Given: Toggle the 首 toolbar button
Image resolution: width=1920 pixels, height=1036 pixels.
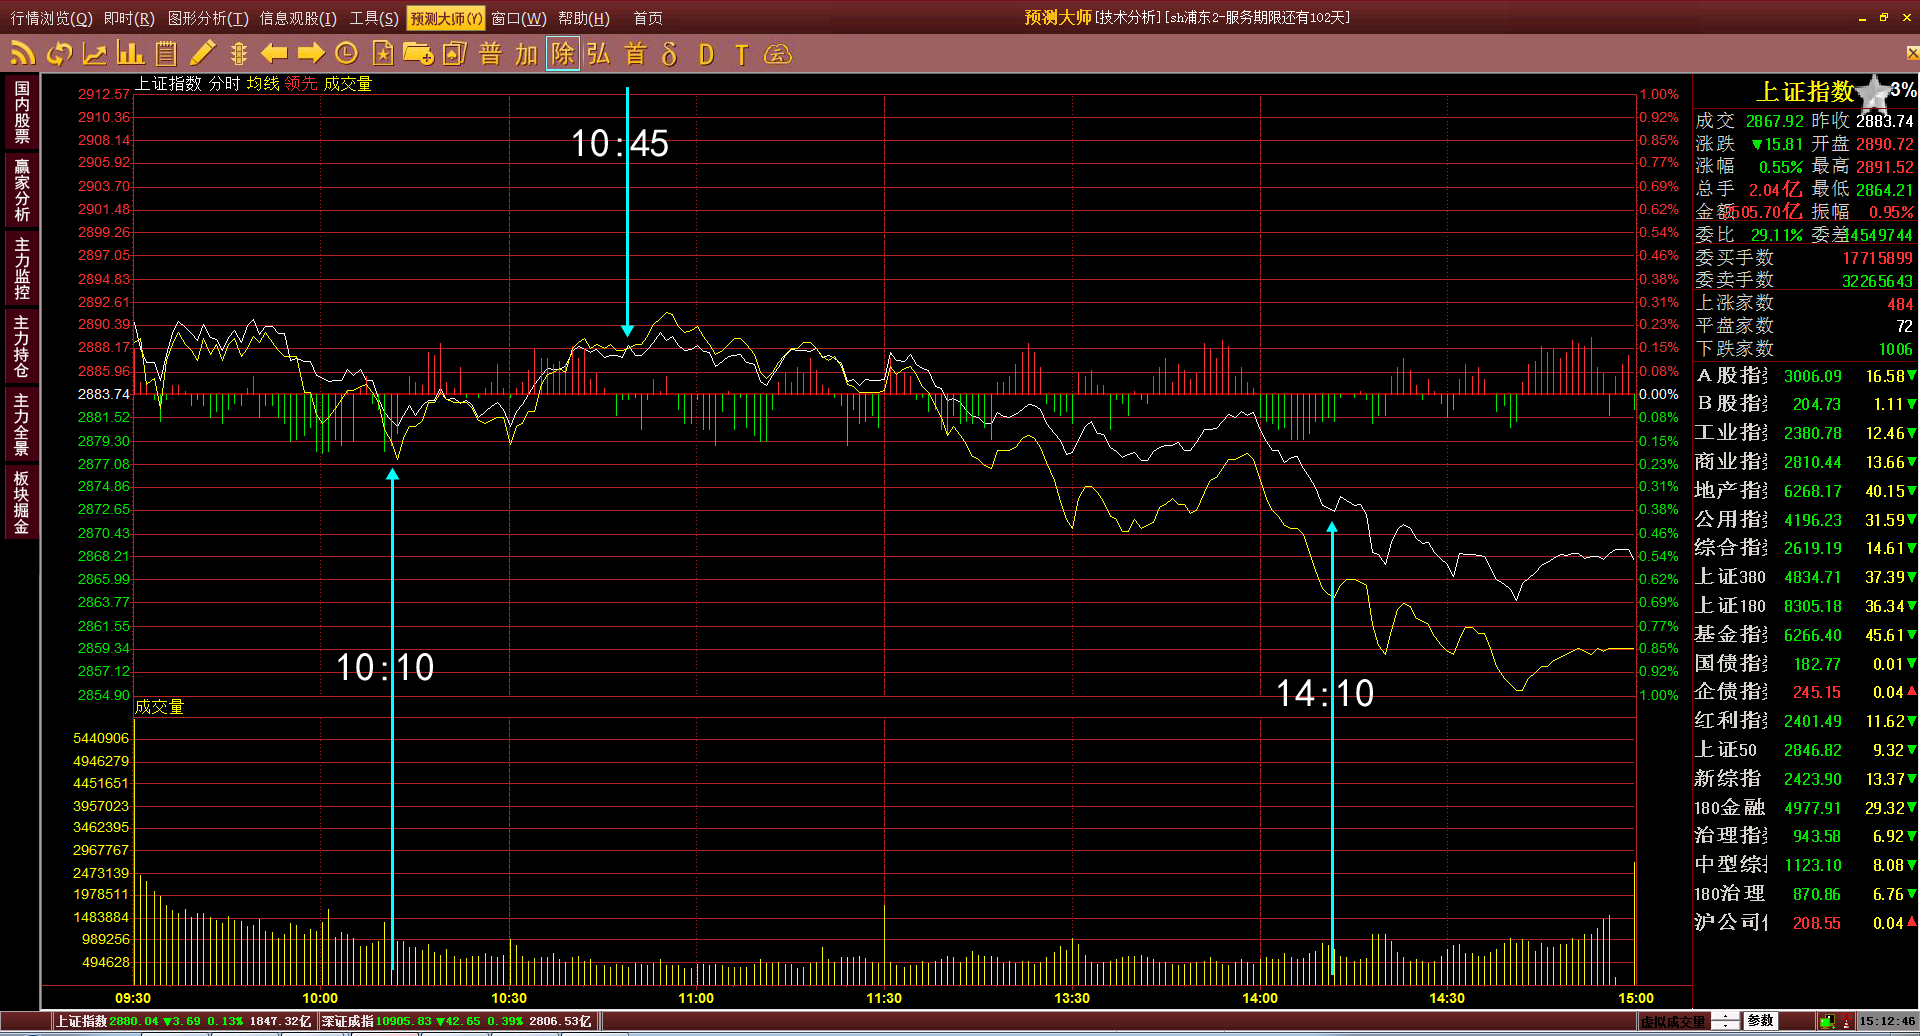Looking at the screenshot, I should point(635,54).
